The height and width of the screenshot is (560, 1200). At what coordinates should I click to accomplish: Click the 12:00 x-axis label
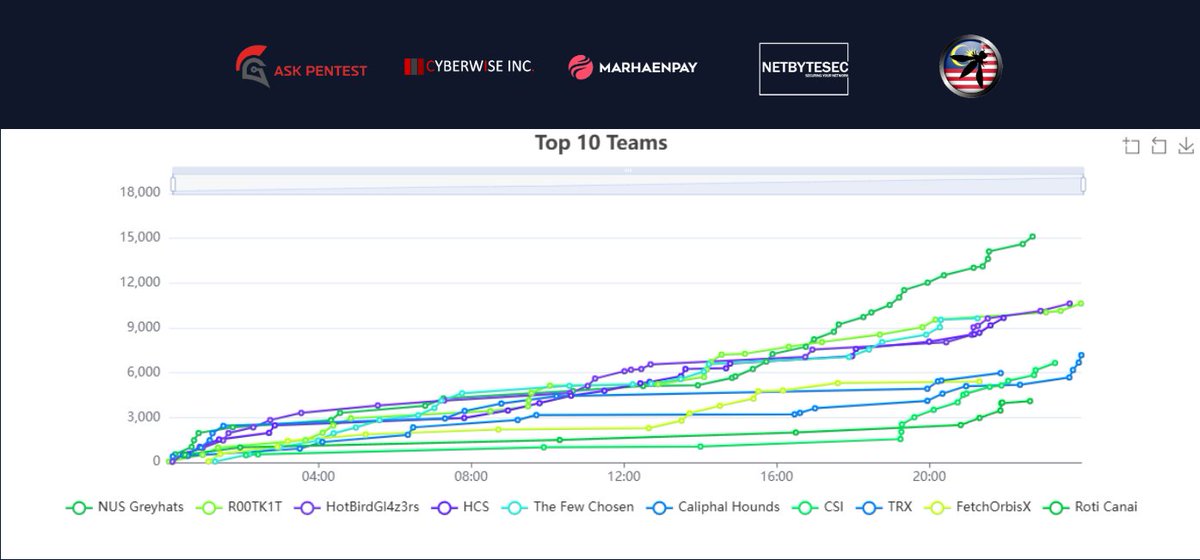[624, 475]
